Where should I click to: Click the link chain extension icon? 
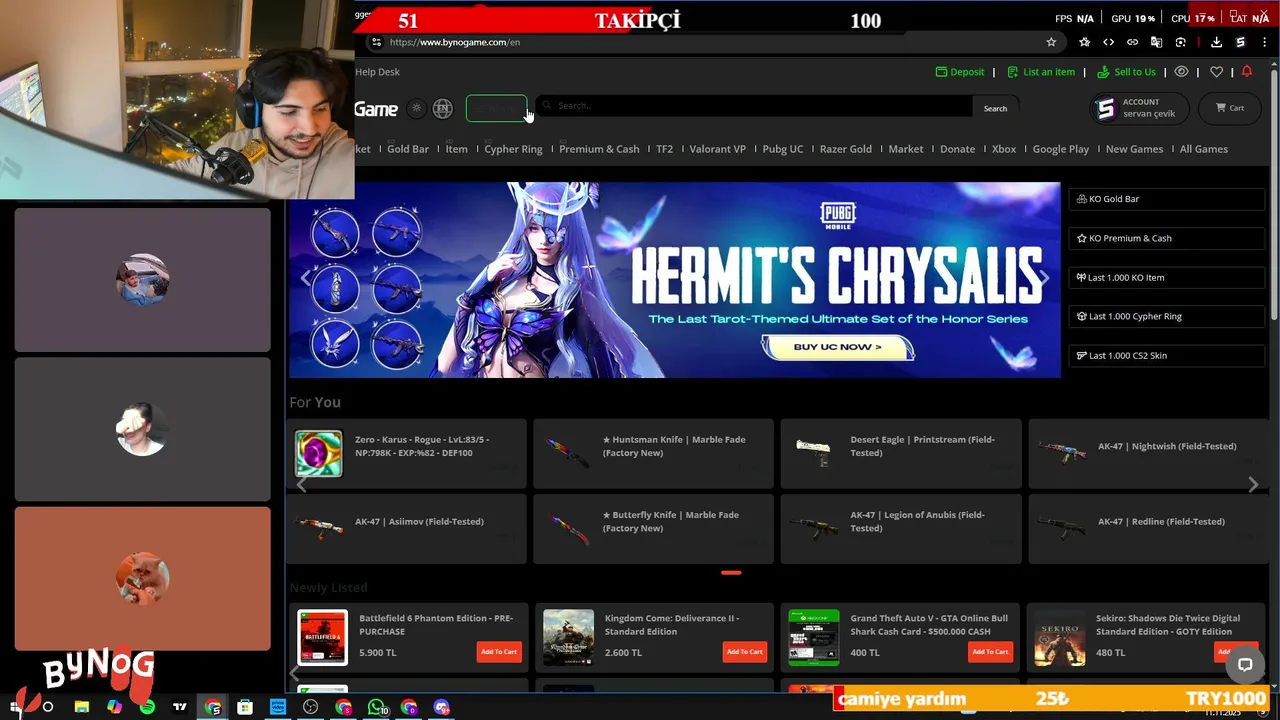pos(1132,42)
